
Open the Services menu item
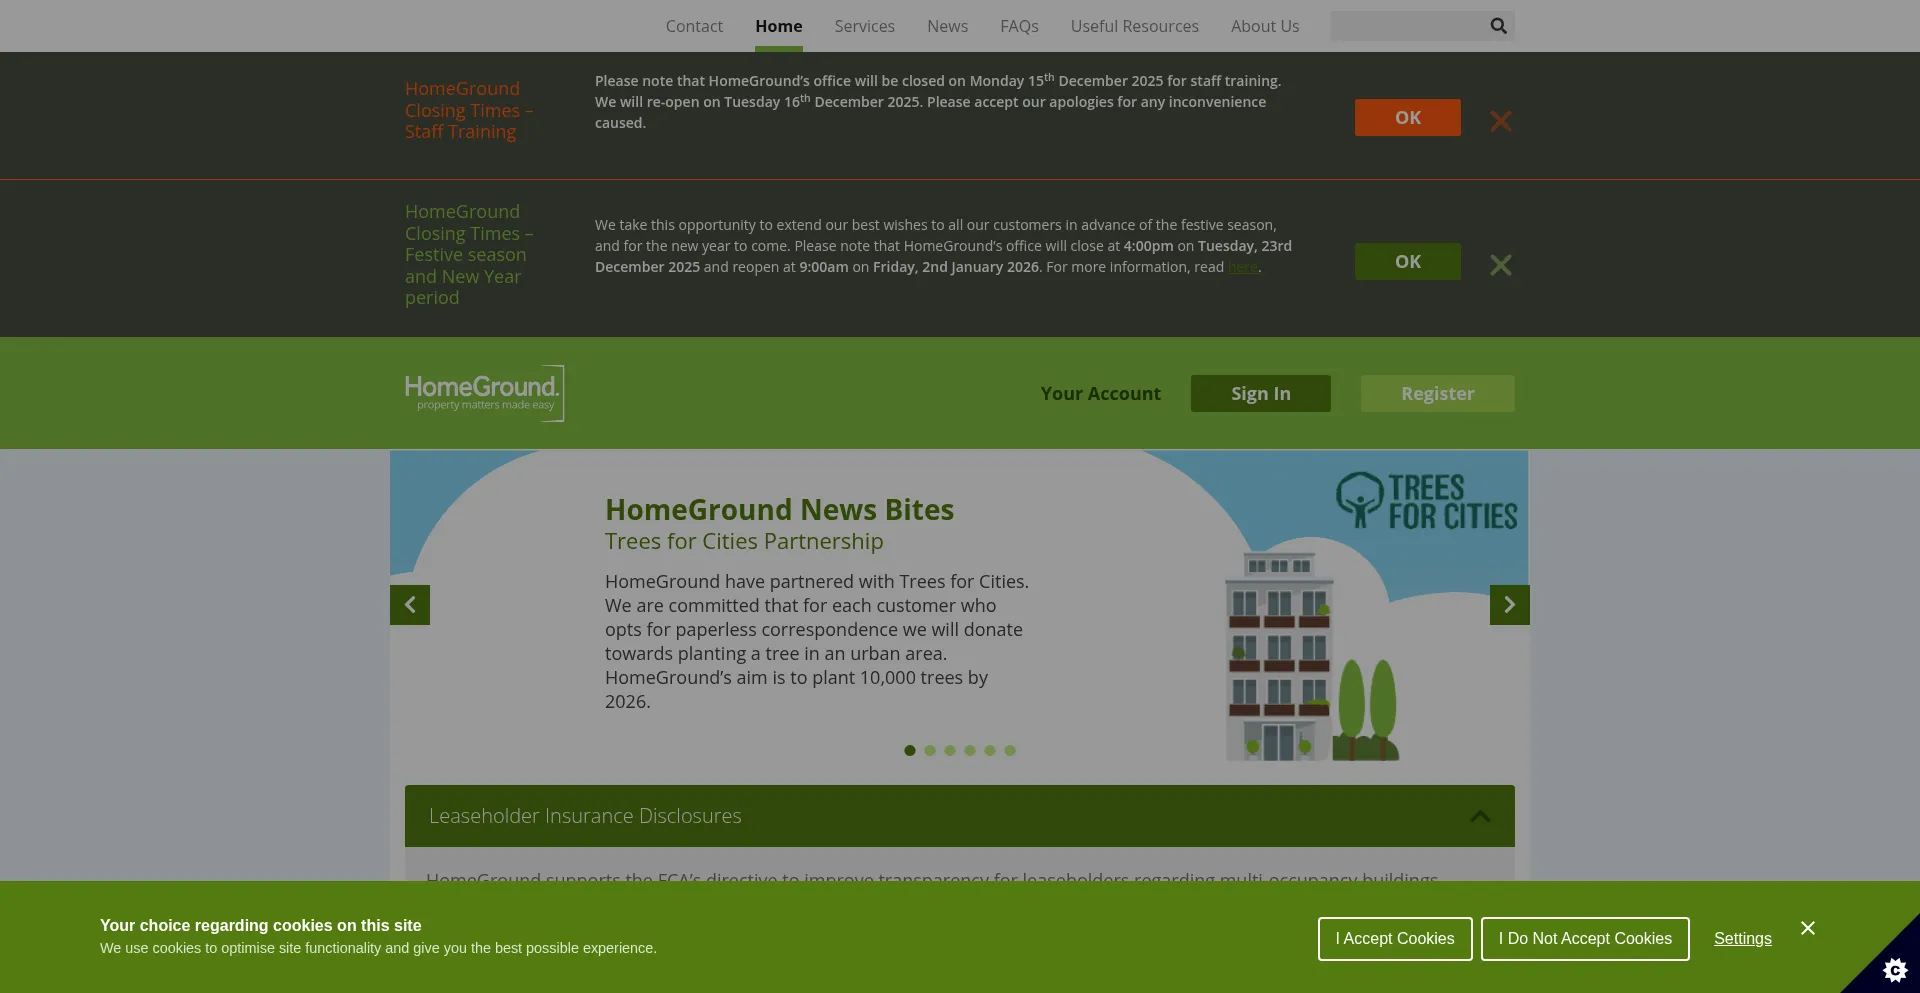coord(864,26)
